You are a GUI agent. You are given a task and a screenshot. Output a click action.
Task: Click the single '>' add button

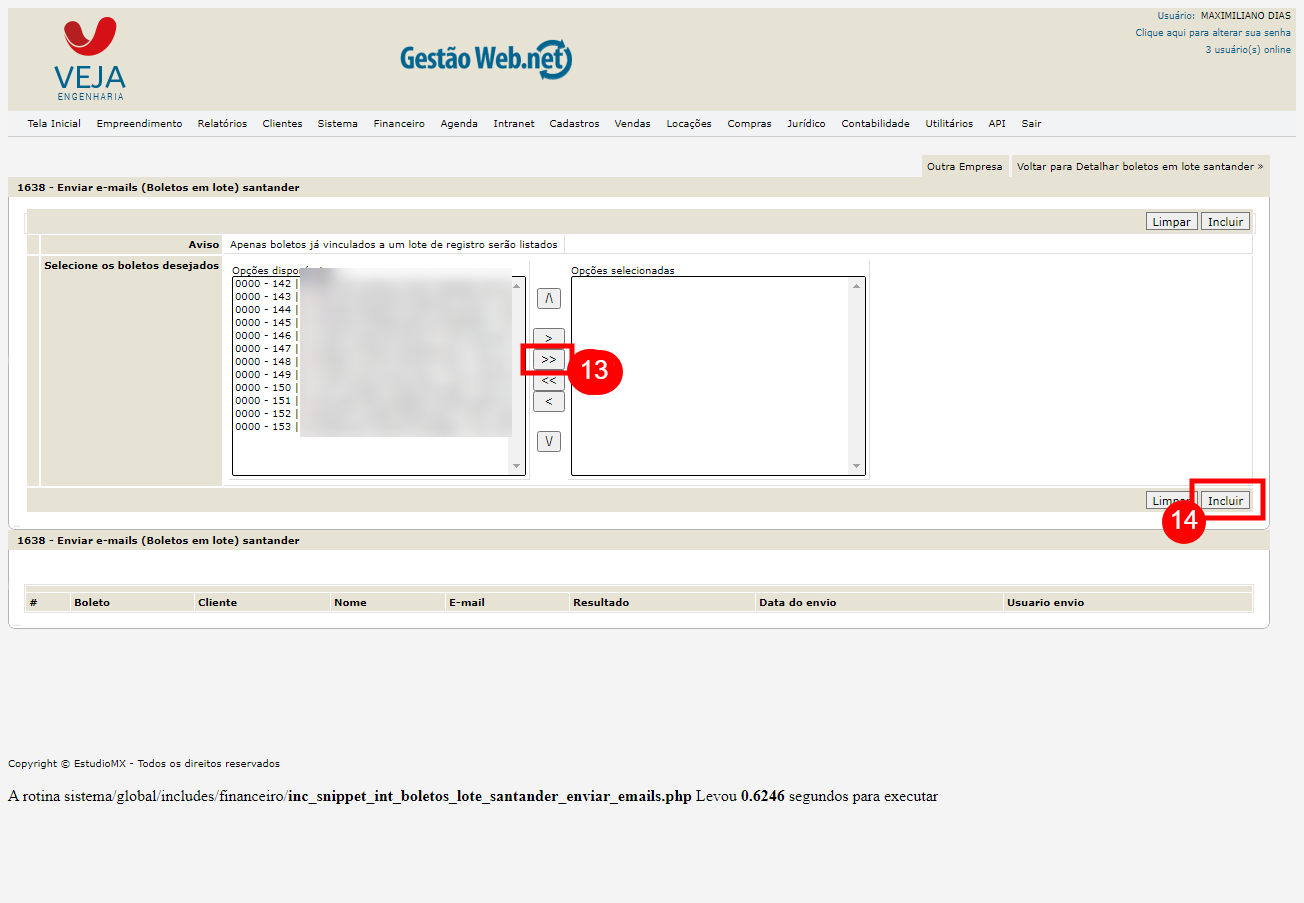coord(548,338)
